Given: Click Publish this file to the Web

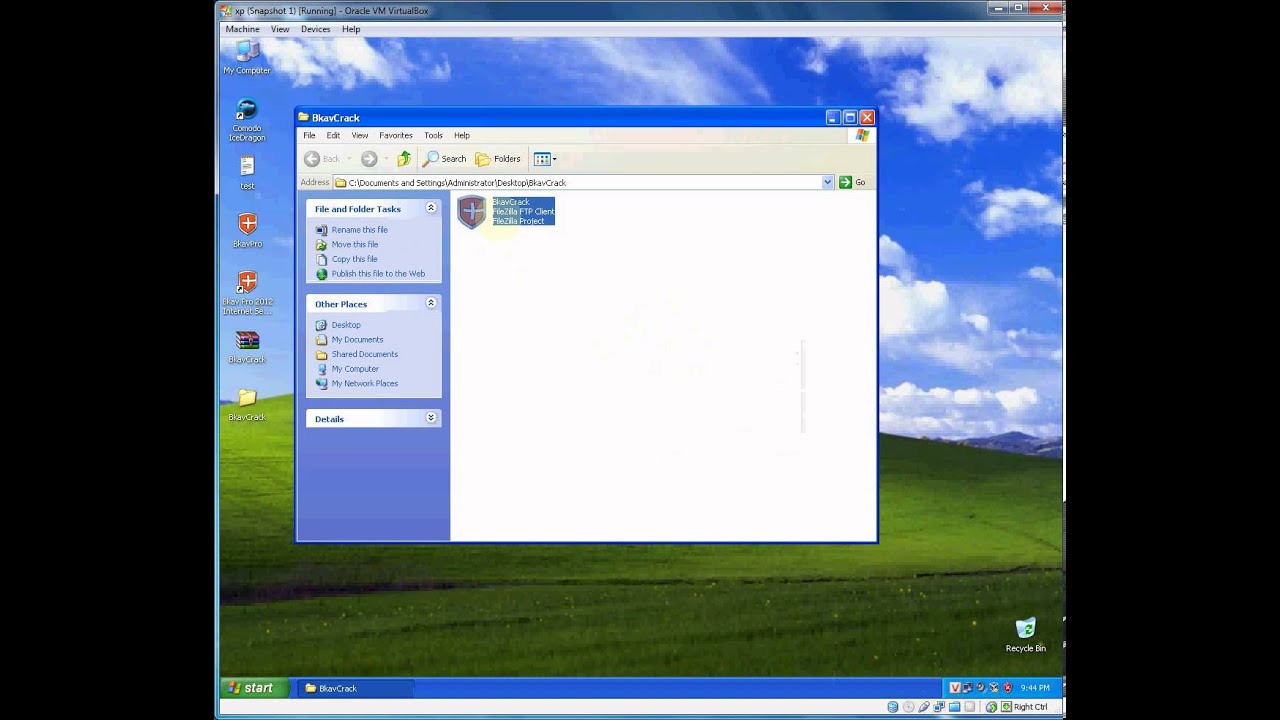Looking at the screenshot, I should [x=378, y=273].
